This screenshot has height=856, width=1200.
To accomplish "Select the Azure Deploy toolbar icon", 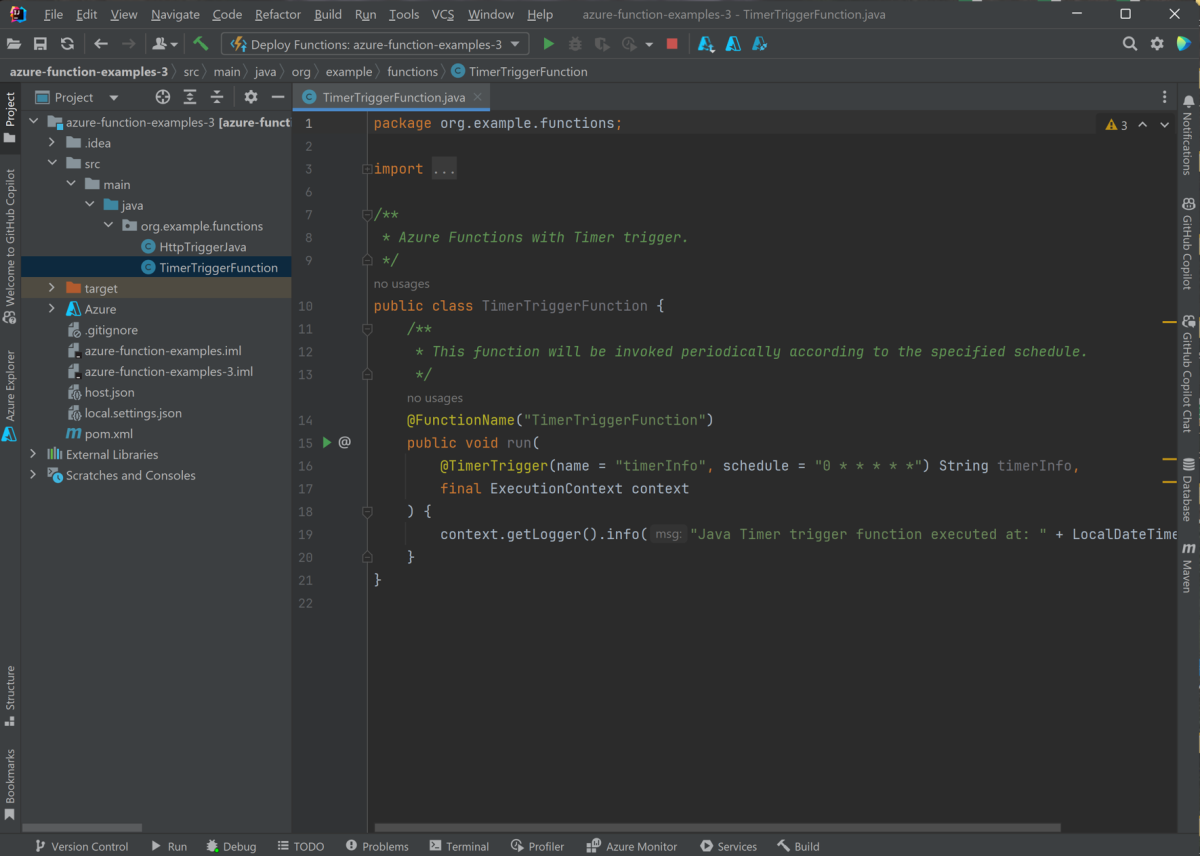I will pyautogui.click(x=706, y=44).
